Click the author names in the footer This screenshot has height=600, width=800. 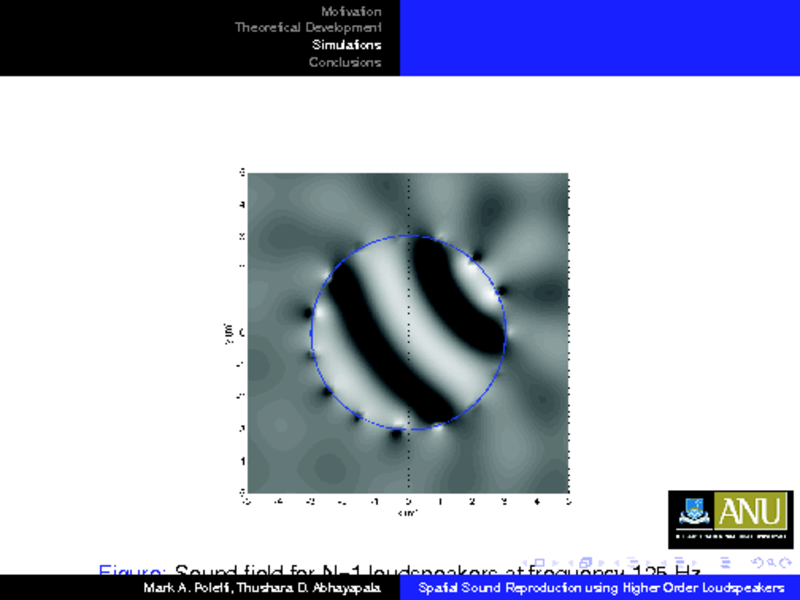261,588
